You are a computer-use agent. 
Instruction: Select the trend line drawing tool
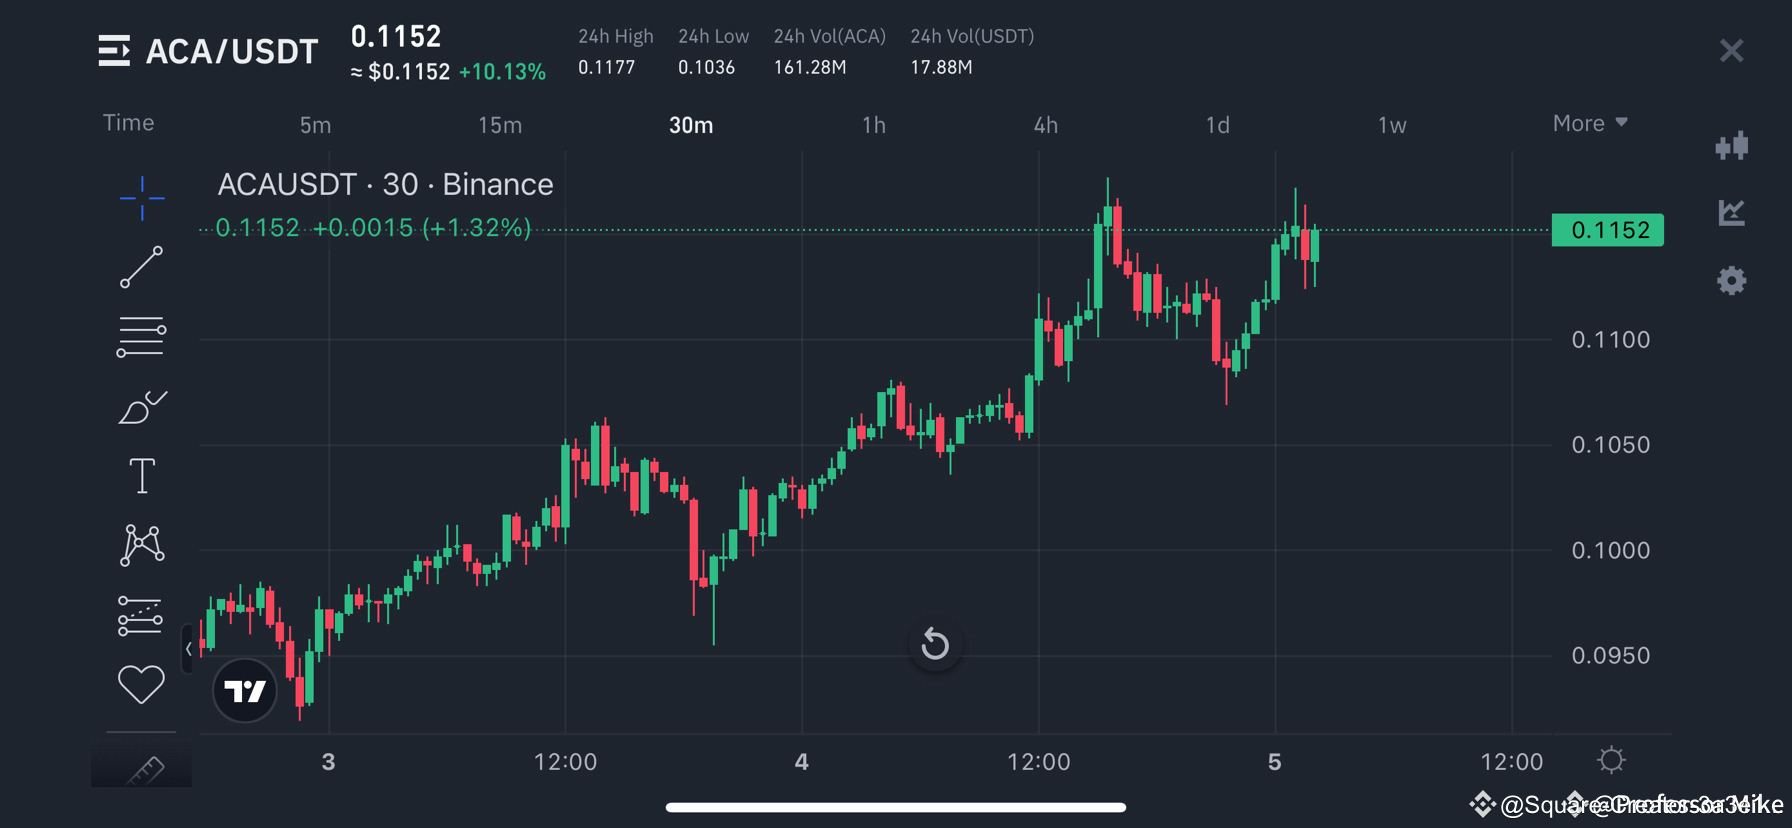pyautogui.click(x=141, y=268)
